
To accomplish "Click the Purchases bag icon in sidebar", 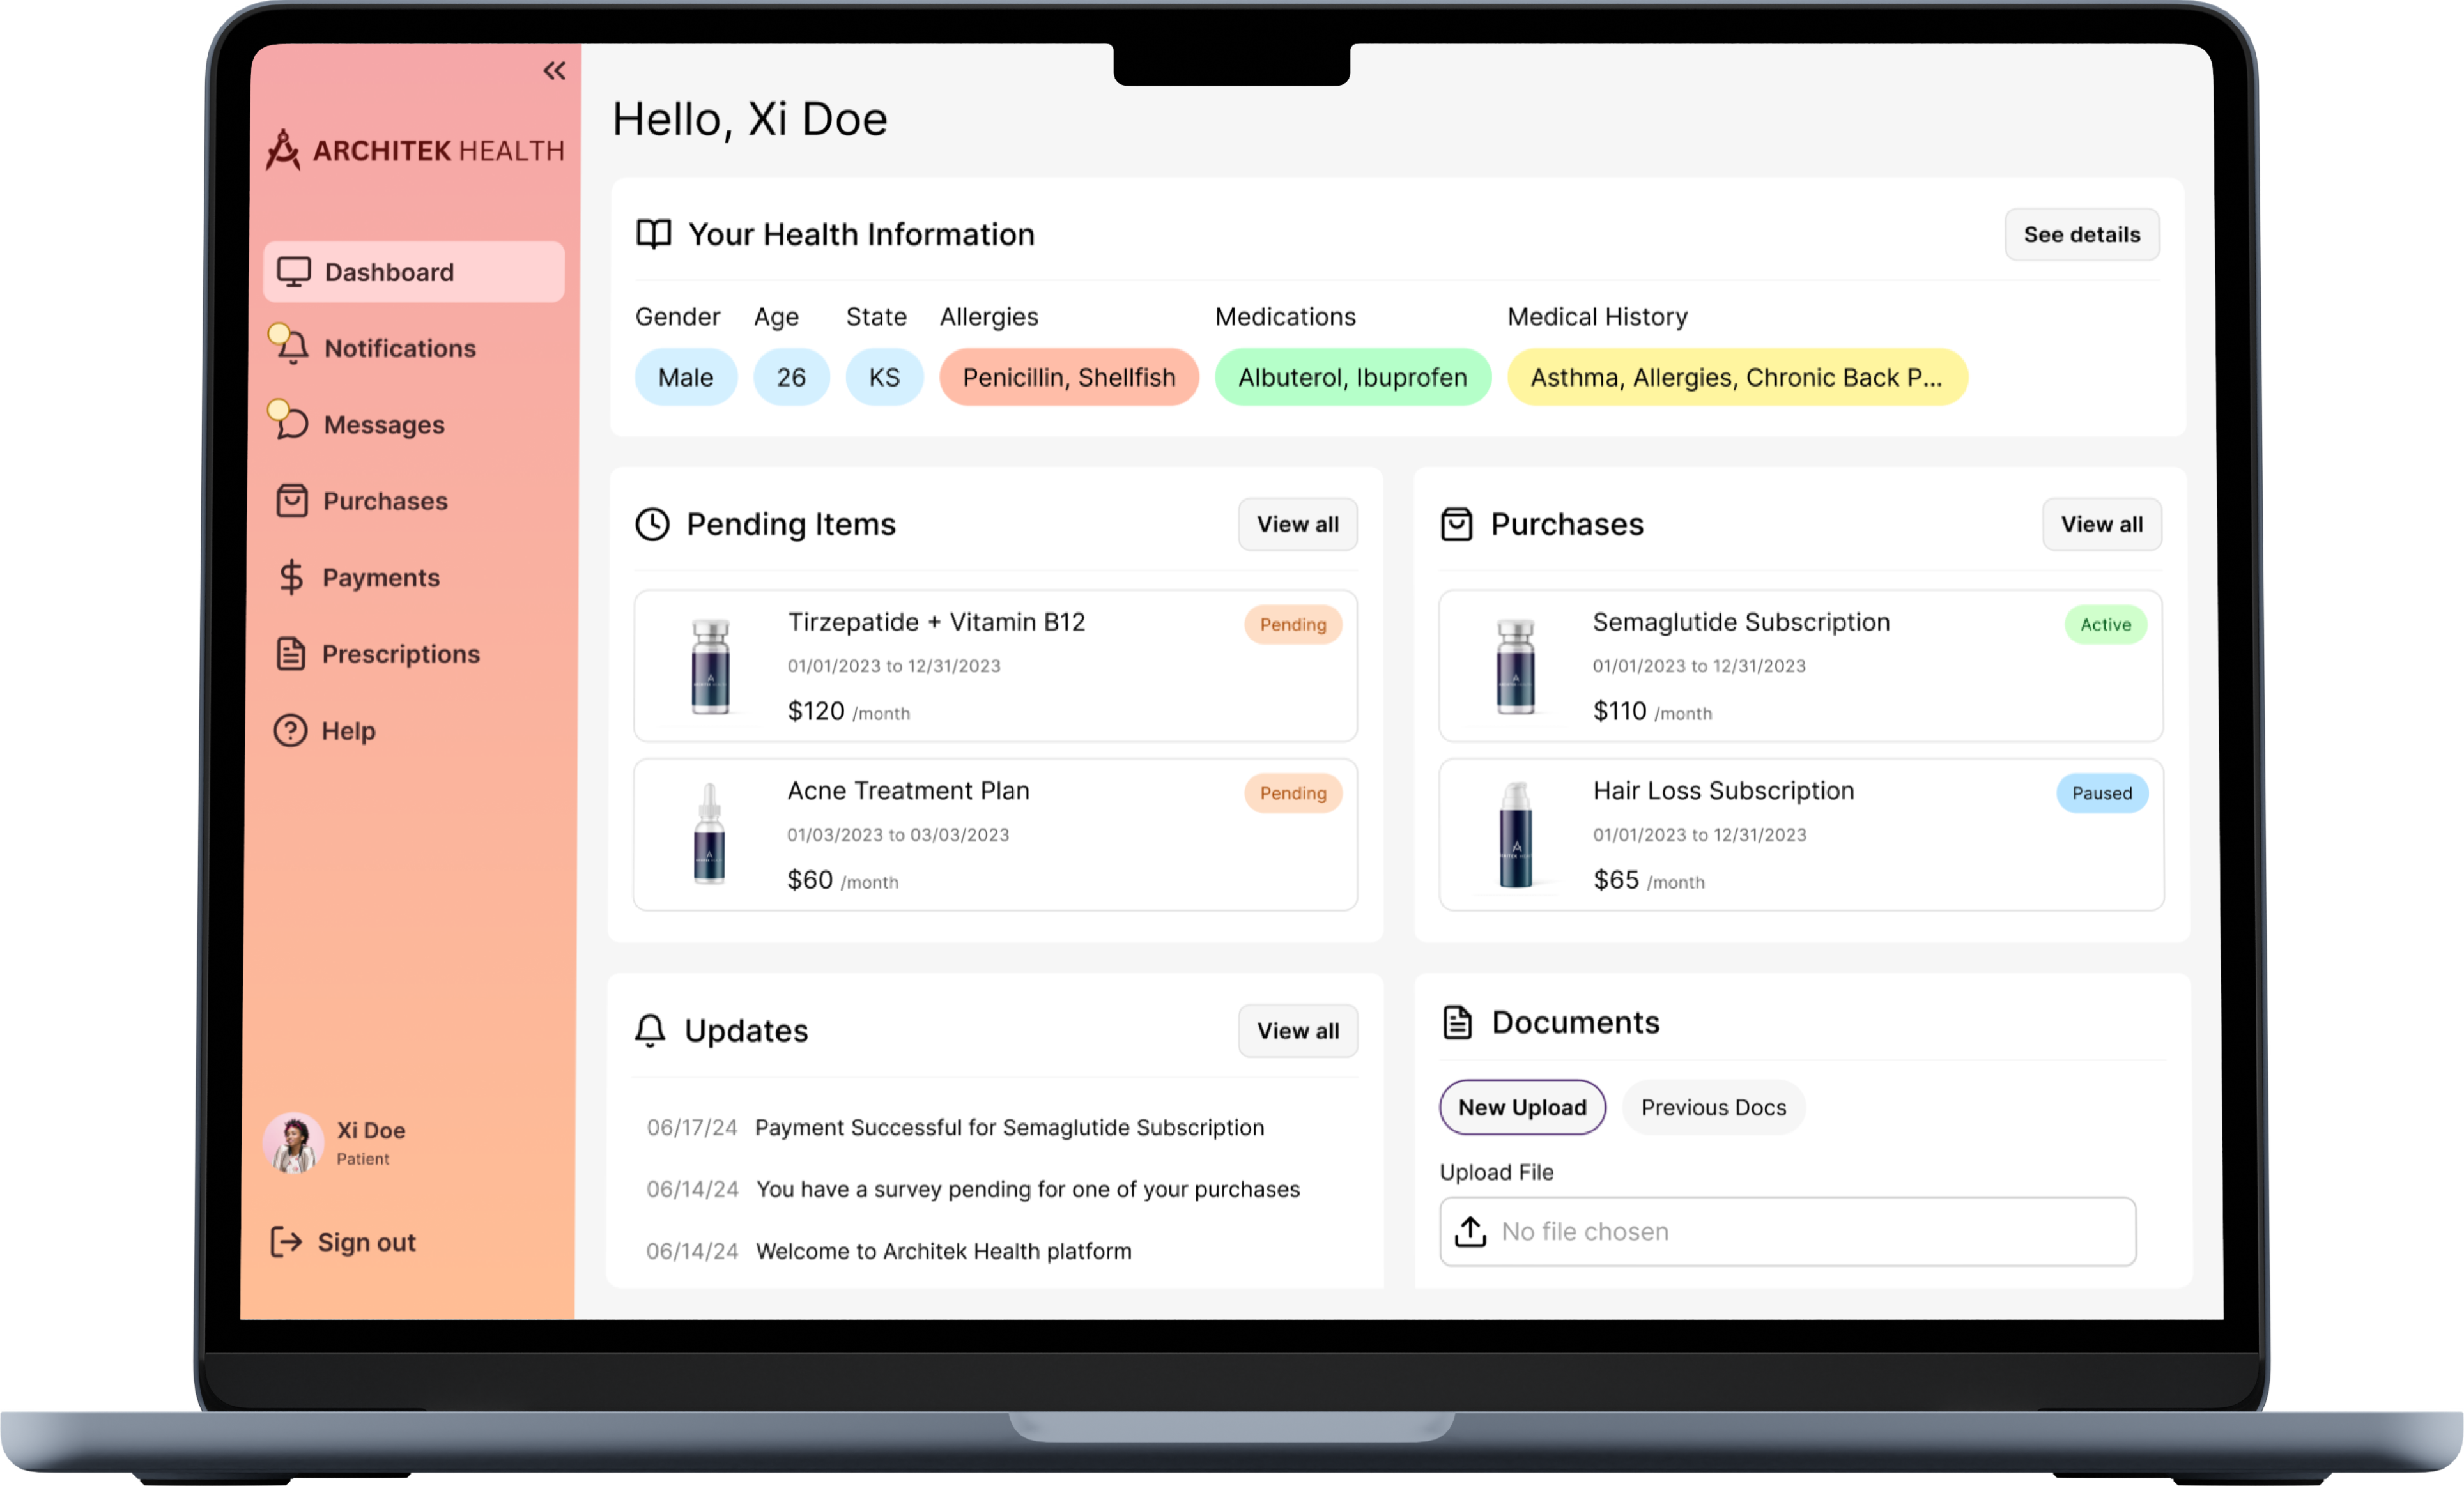I will 292,501.
